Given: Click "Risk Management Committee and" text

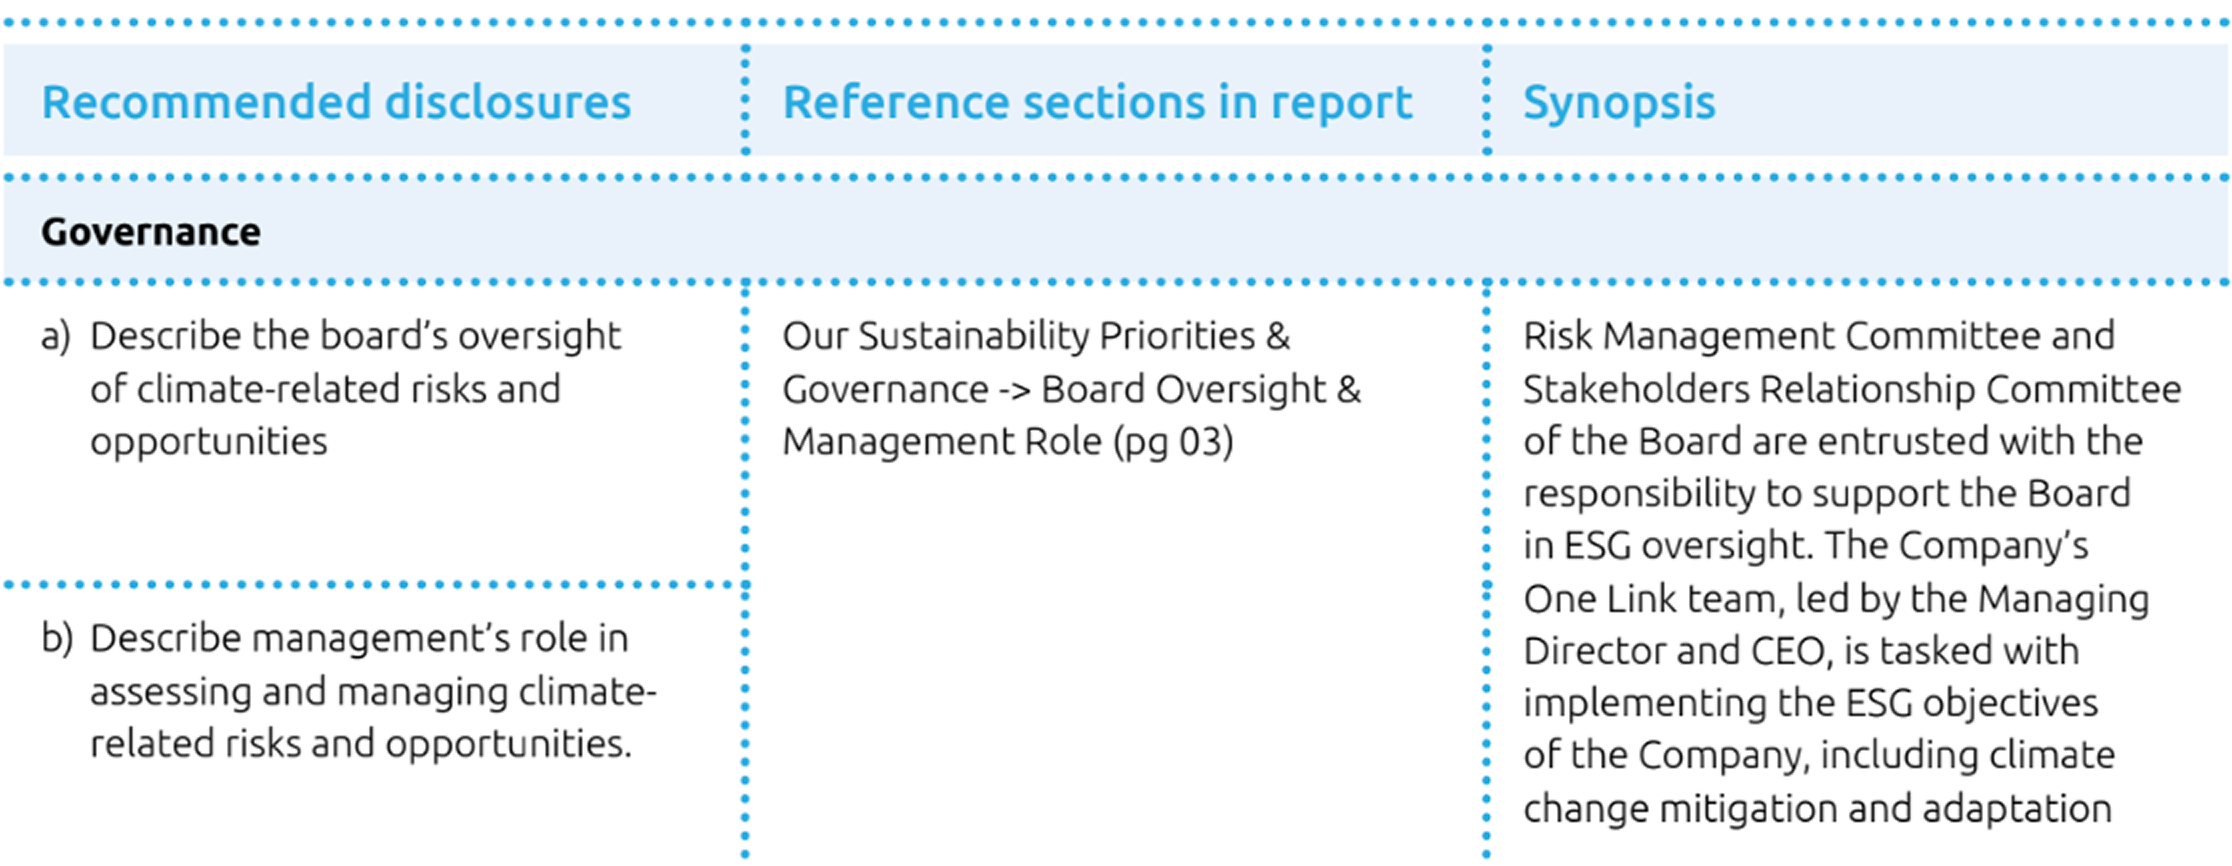Looking at the screenshot, I should coord(1818,337).
